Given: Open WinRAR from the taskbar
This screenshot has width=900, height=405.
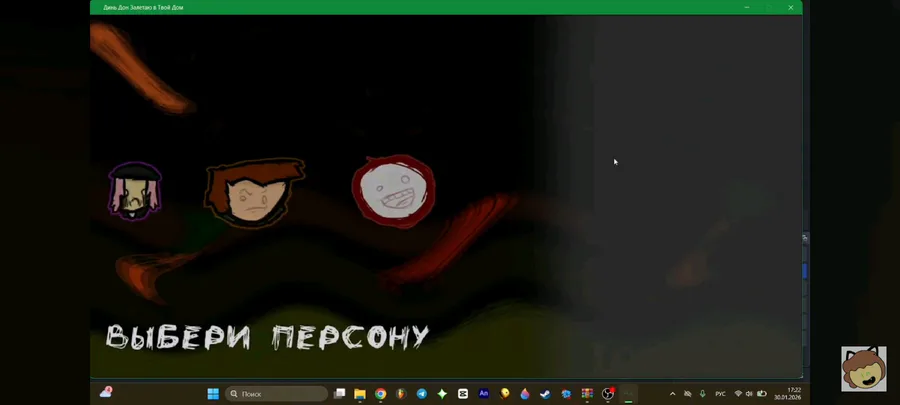Looking at the screenshot, I should 587,394.
